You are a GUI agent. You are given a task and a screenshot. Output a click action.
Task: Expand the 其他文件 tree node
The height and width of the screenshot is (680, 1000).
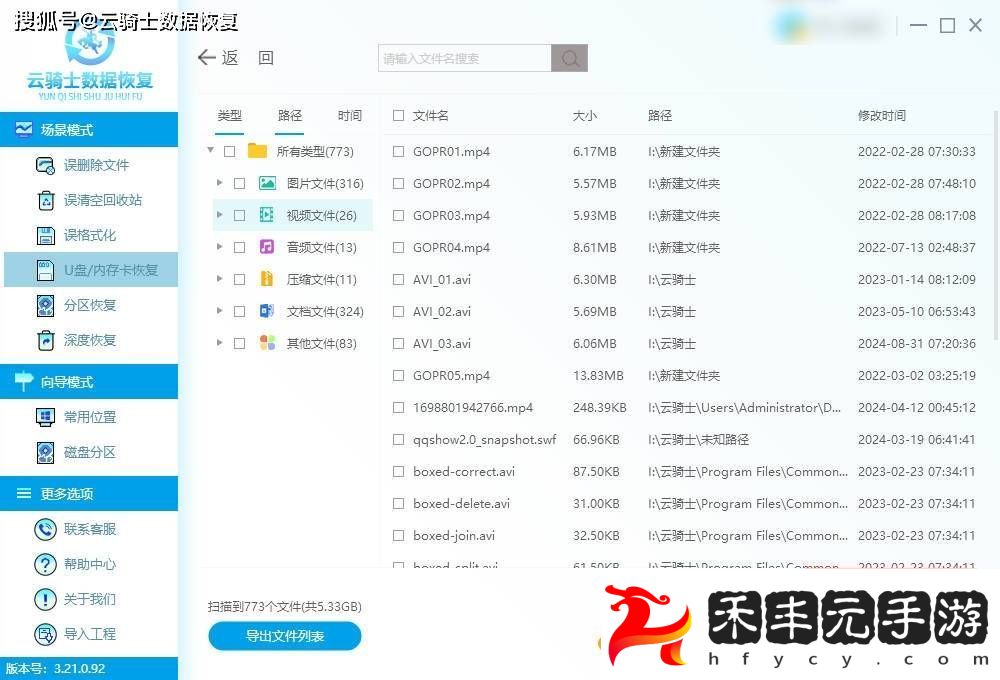tap(219, 343)
